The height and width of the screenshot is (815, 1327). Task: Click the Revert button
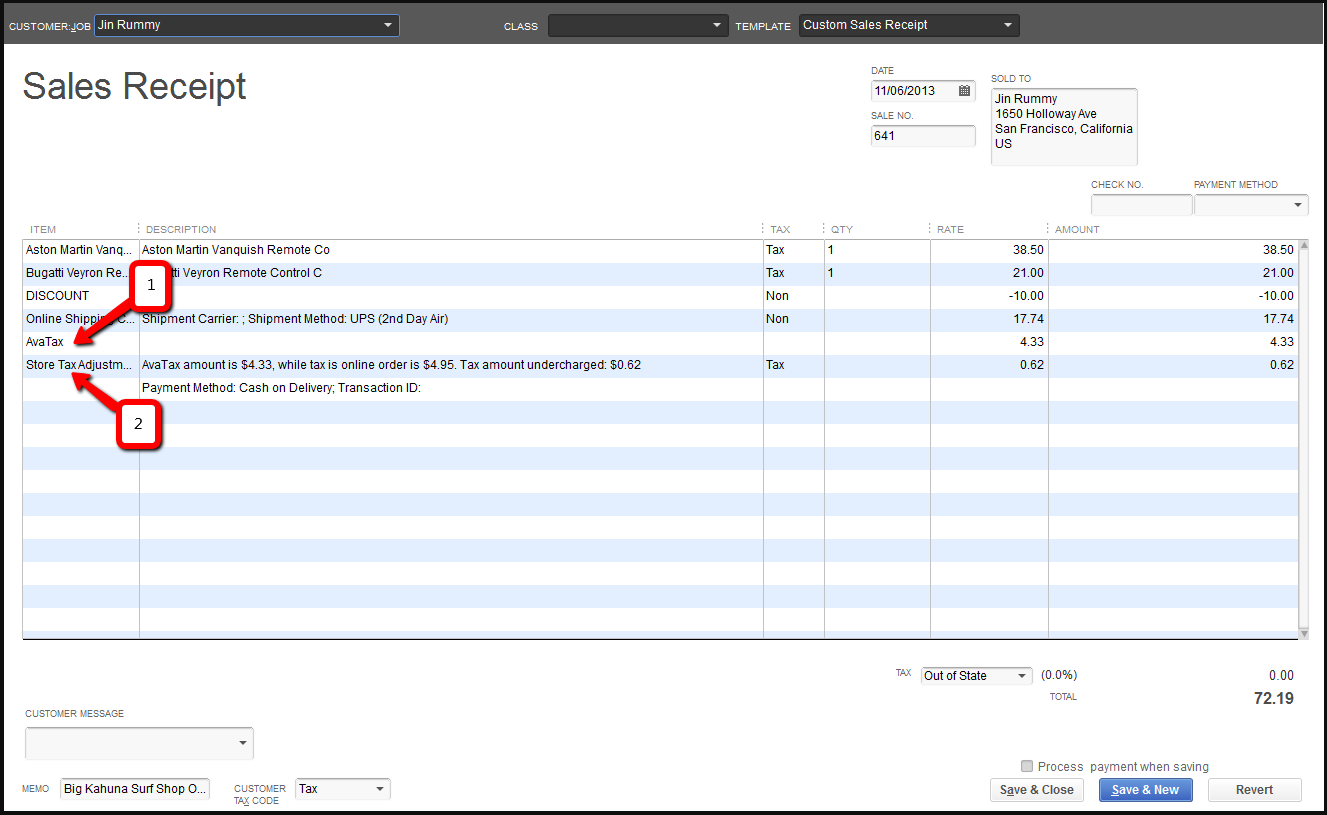[1254, 790]
